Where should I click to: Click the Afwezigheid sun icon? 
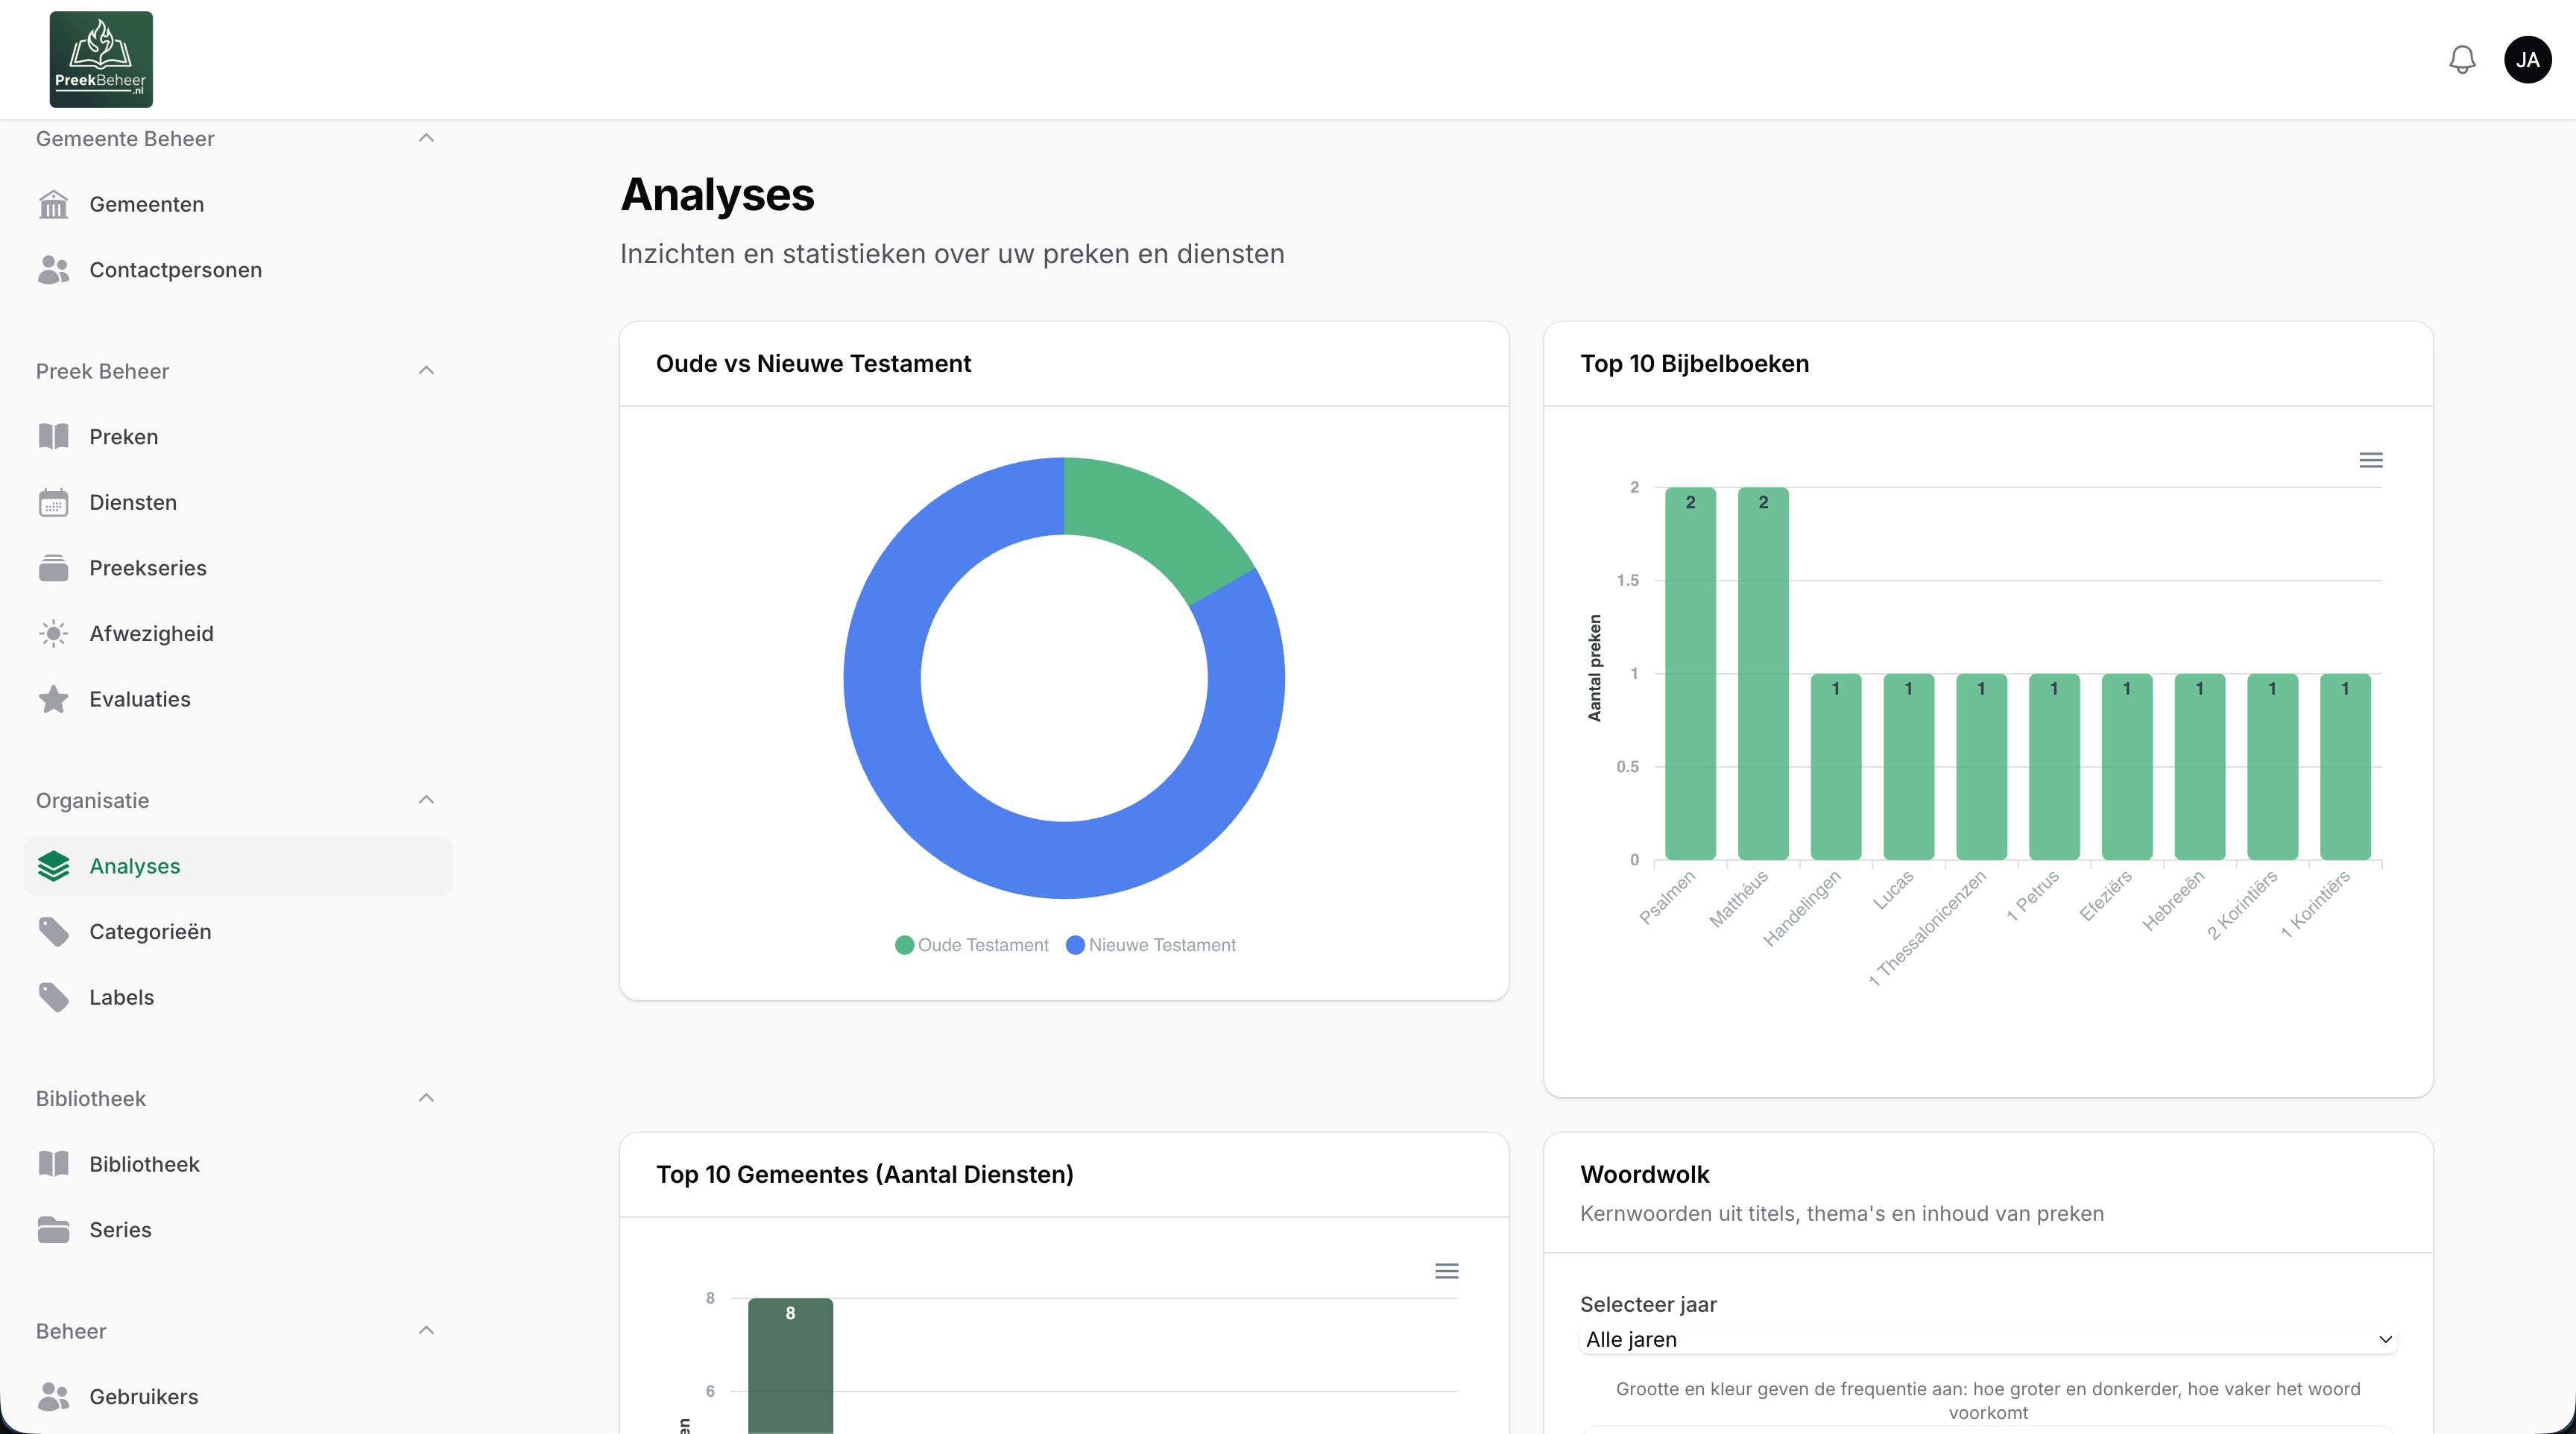[53, 633]
